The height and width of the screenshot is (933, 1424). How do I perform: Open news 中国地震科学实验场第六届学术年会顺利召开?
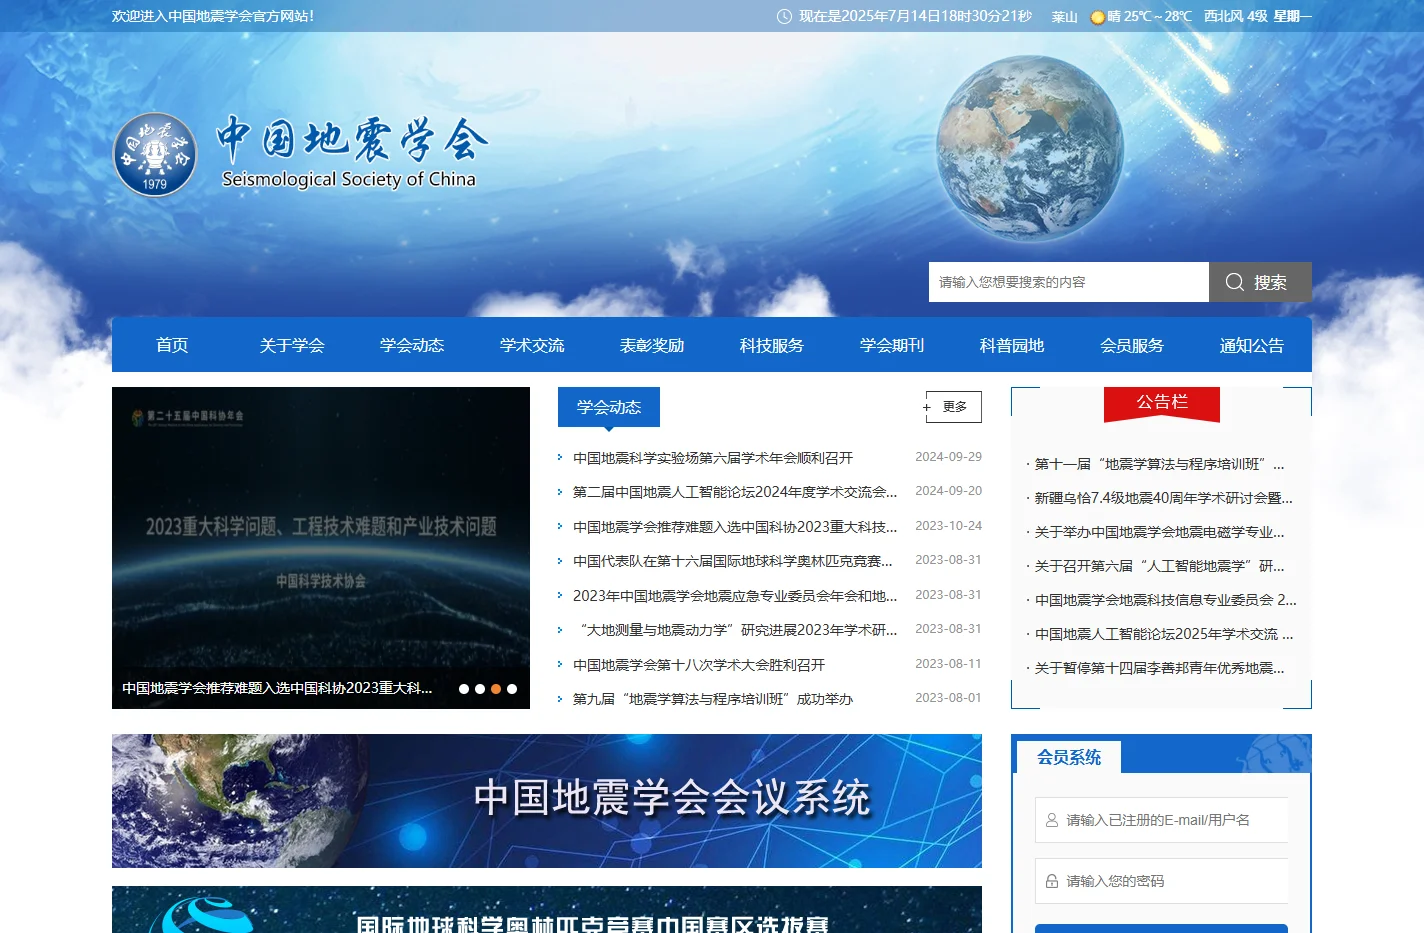click(713, 458)
